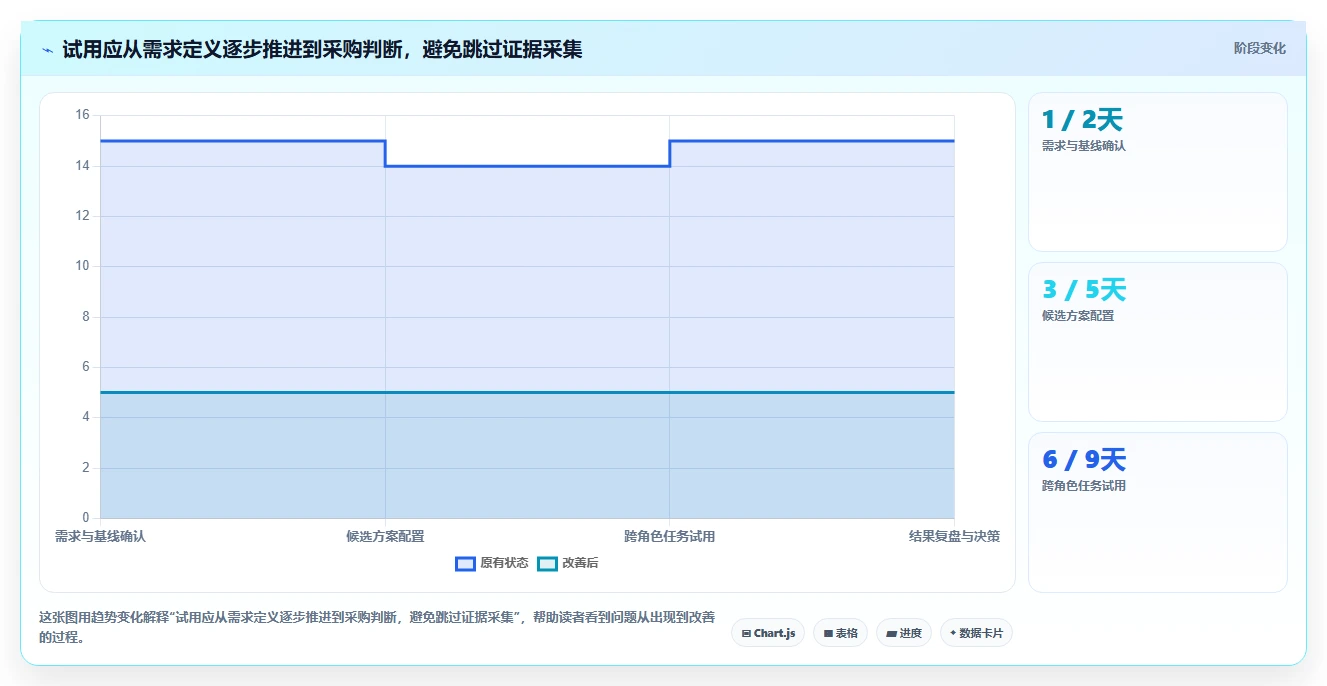
Task: Click the lightning icon beside the title
Action: [47, 49]
